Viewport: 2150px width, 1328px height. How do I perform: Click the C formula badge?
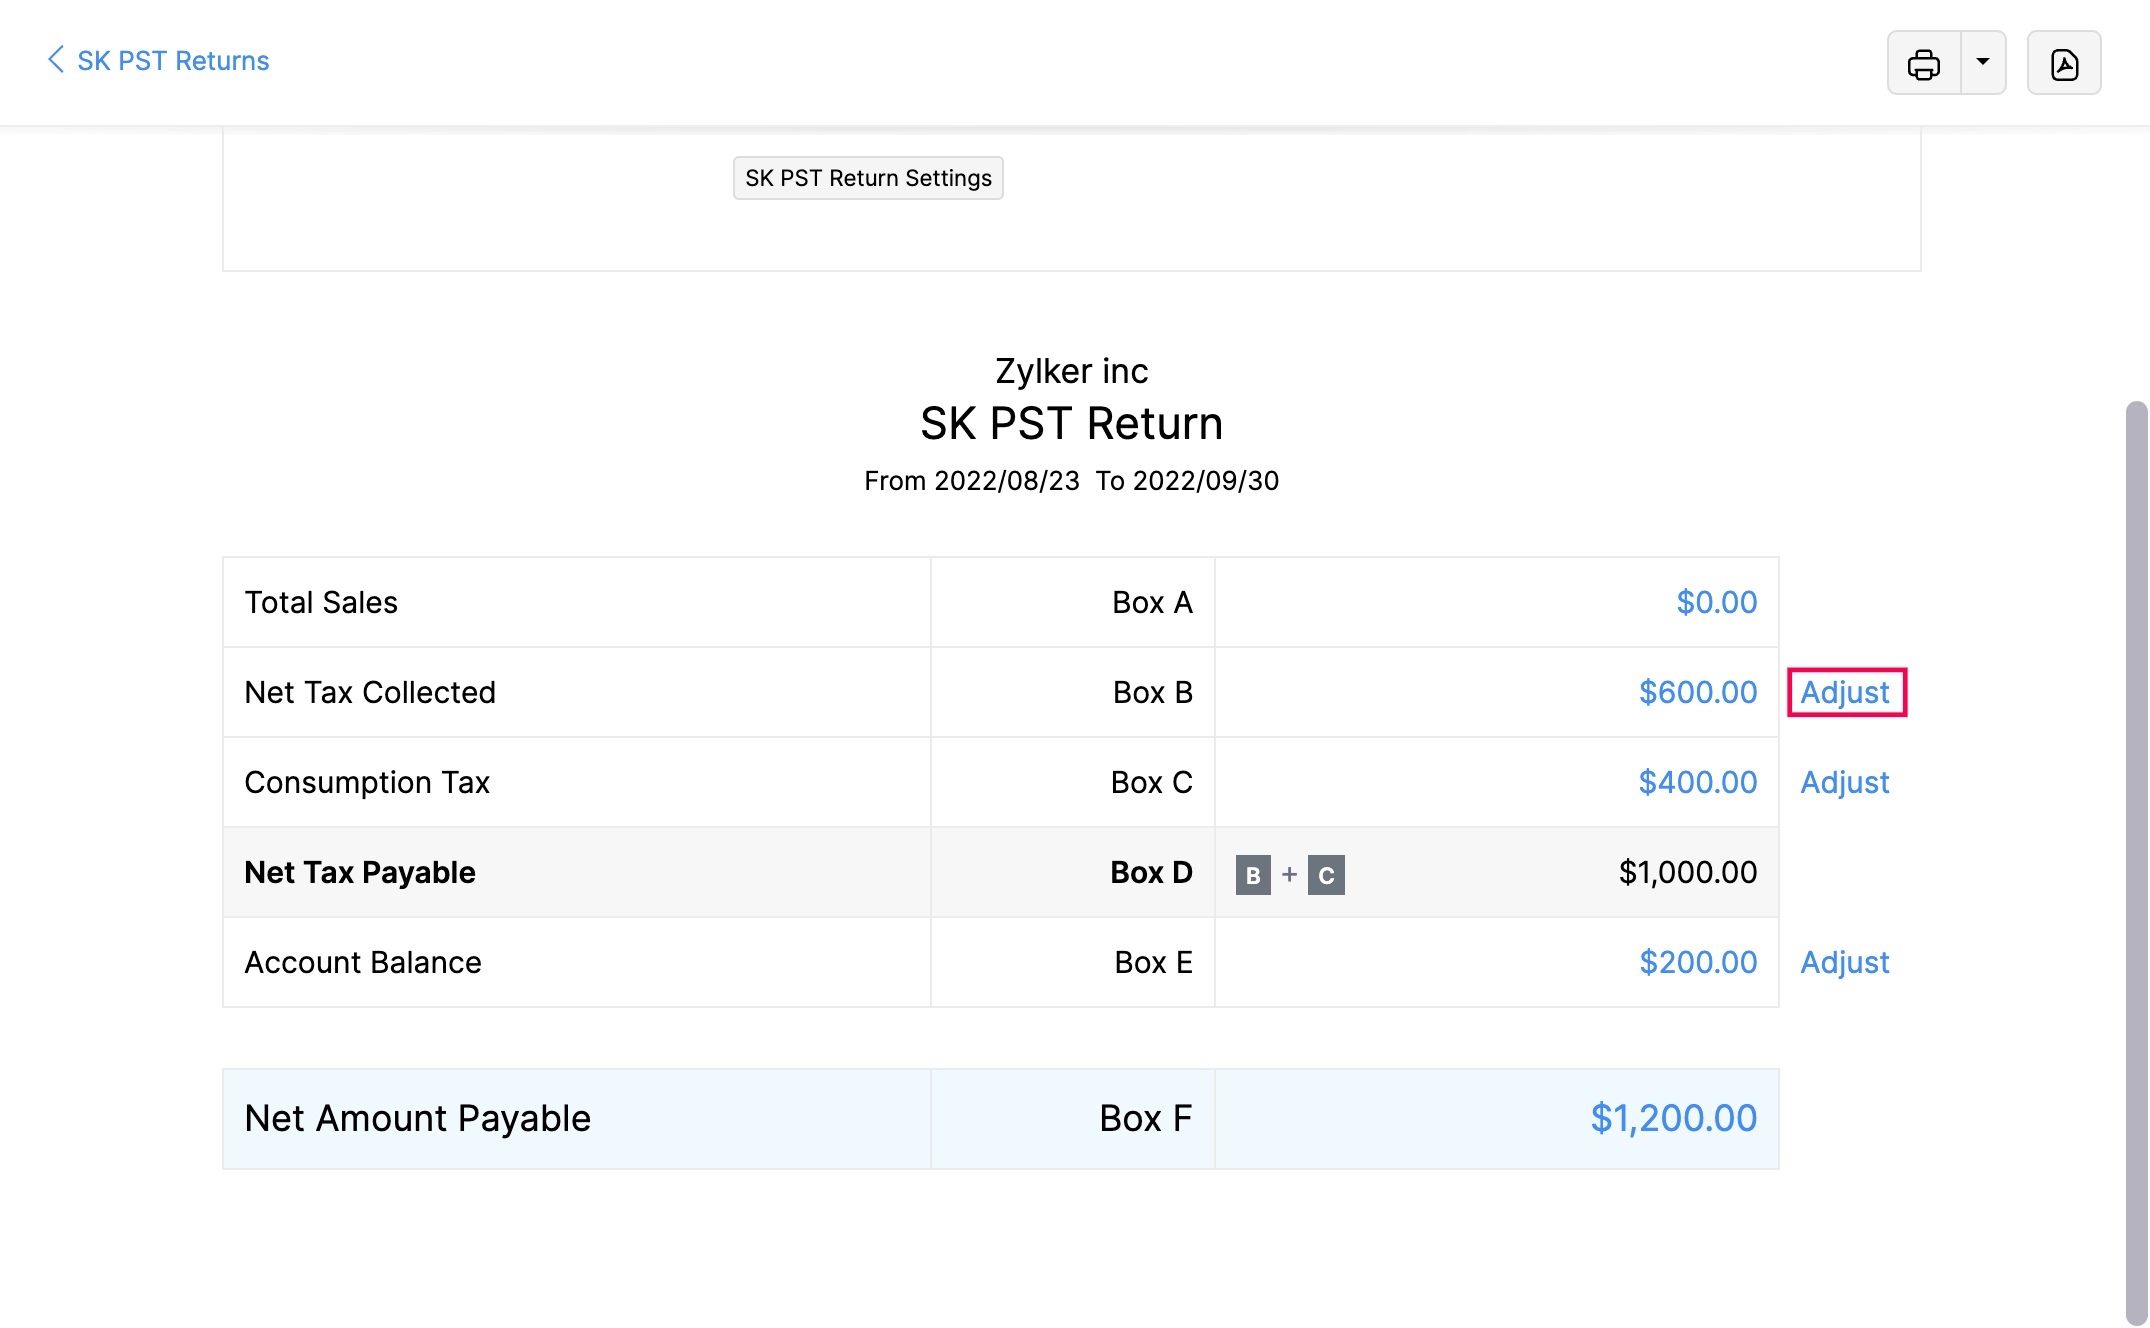point(1326,875)
